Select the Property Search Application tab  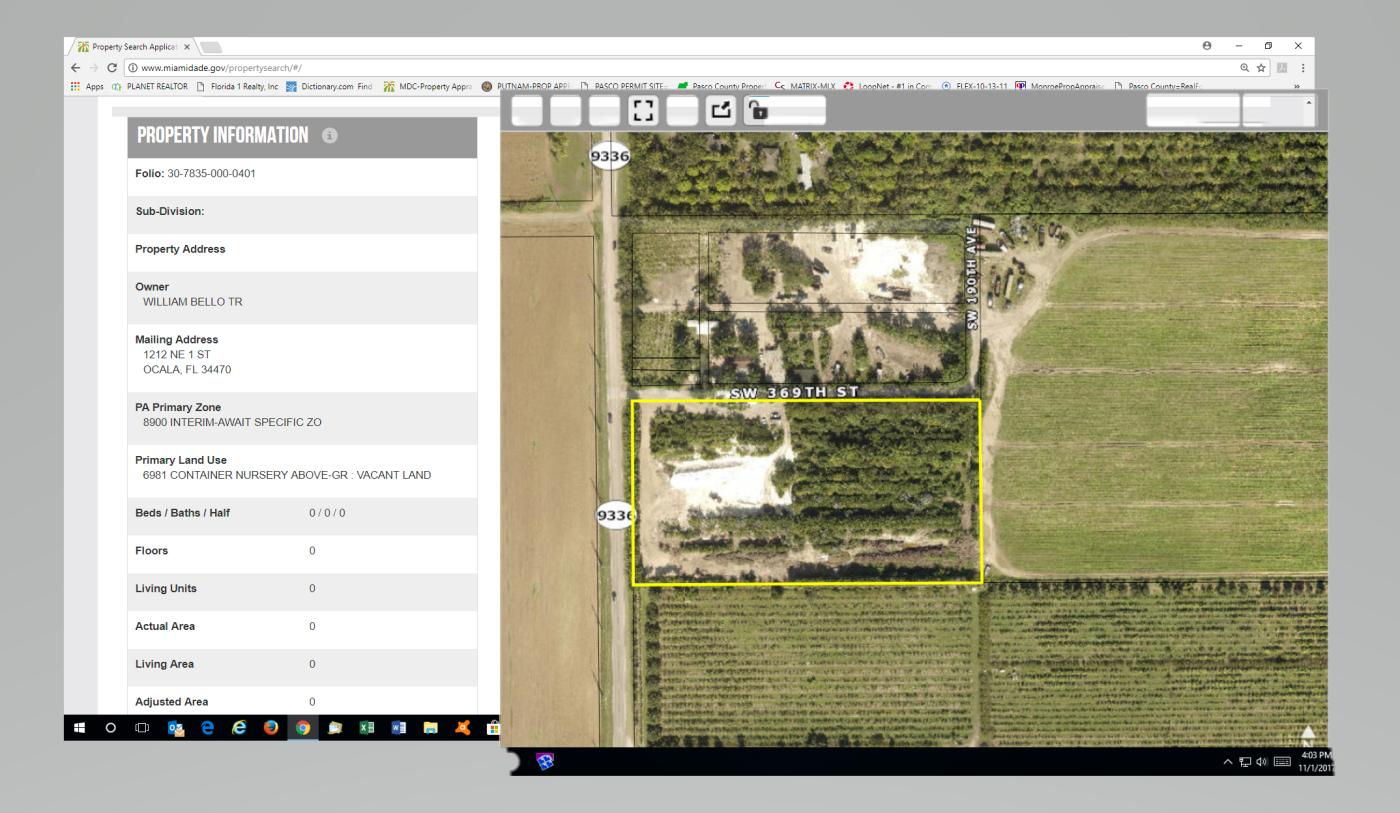click(130, 47)
